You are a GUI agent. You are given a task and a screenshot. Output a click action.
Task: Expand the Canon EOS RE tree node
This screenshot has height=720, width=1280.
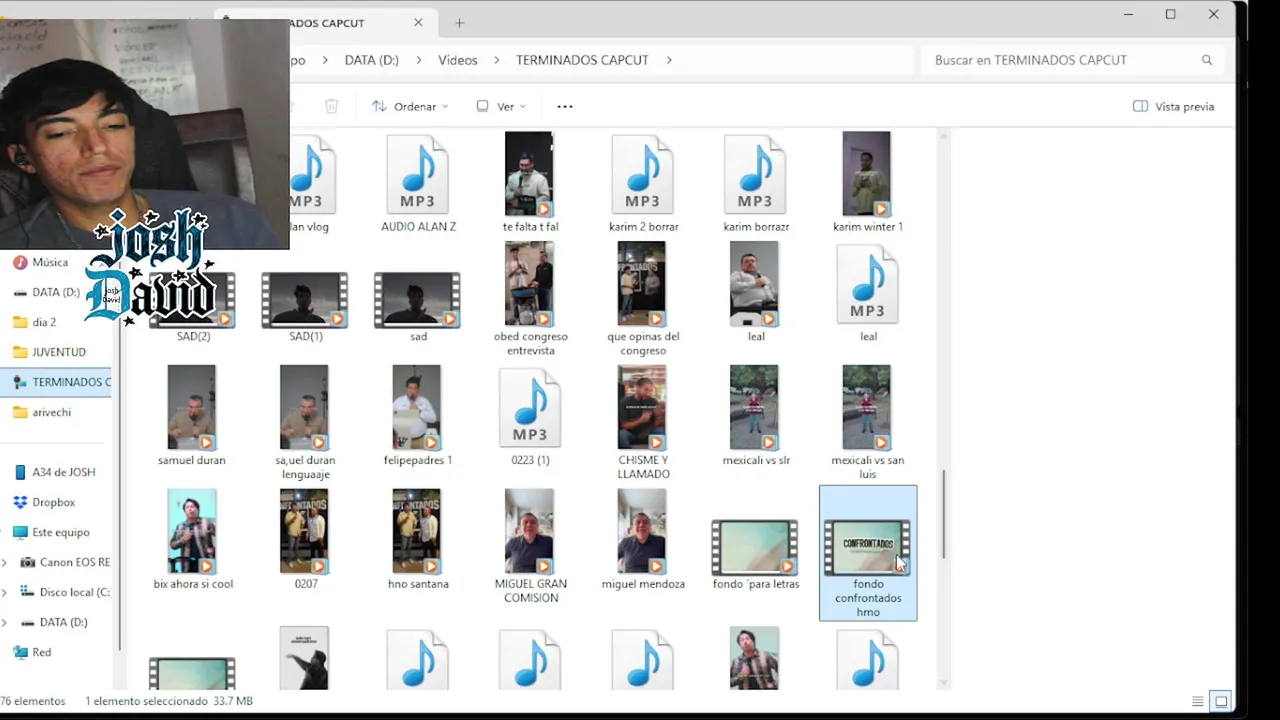coord(5,562)
